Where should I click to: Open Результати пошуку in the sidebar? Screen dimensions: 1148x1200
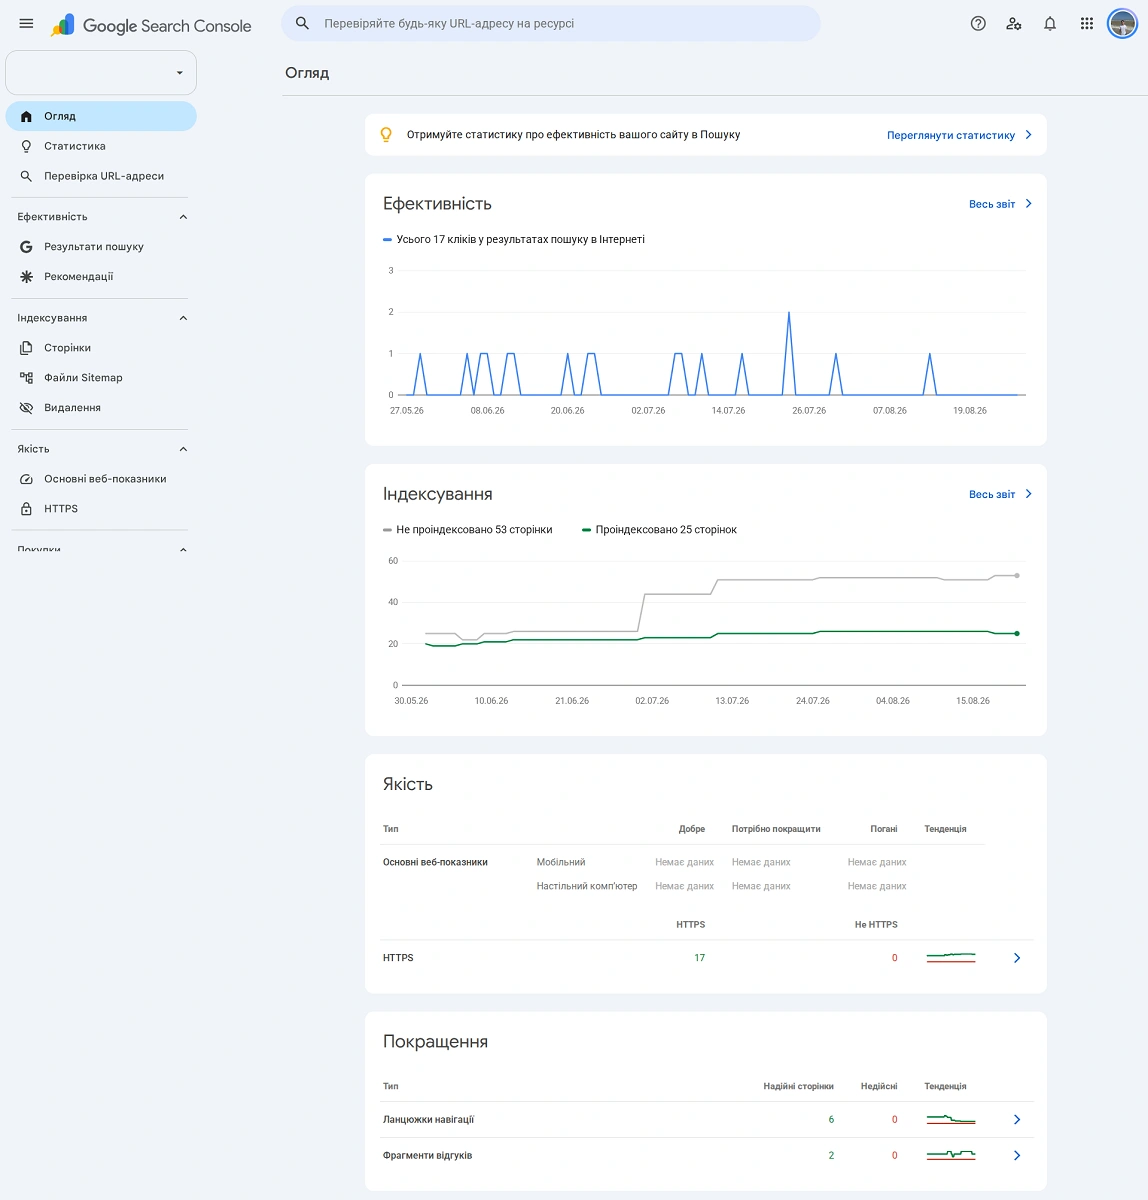(x=101, y=246)
